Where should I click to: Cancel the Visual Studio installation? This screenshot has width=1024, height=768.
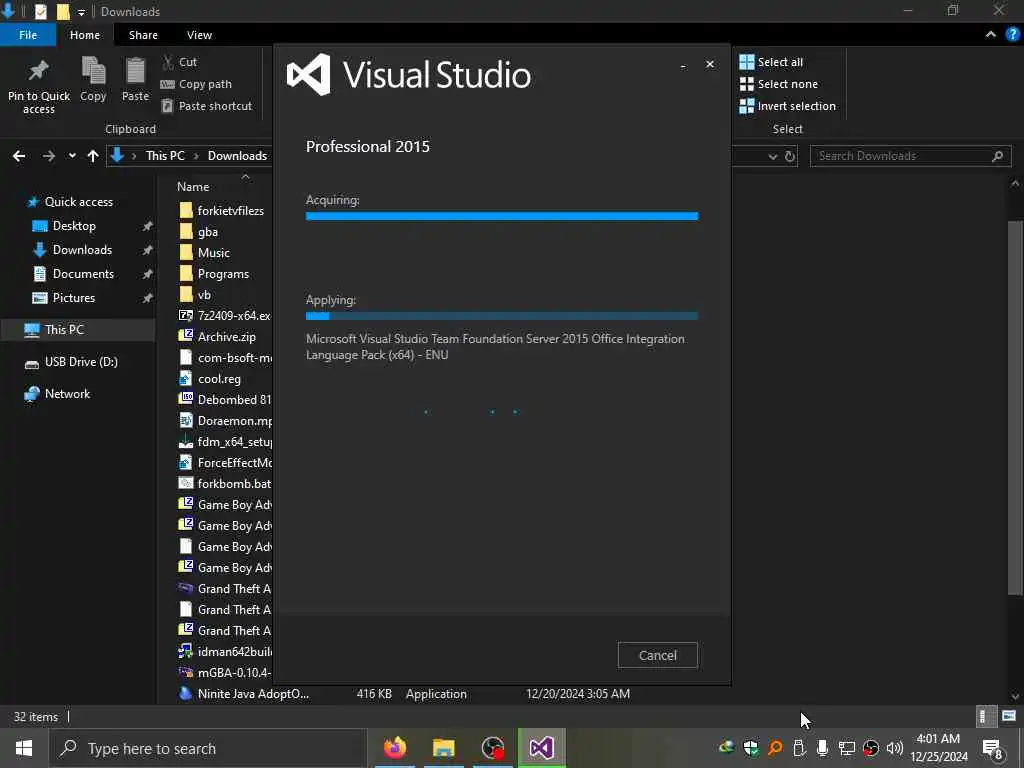coord(657,655)
